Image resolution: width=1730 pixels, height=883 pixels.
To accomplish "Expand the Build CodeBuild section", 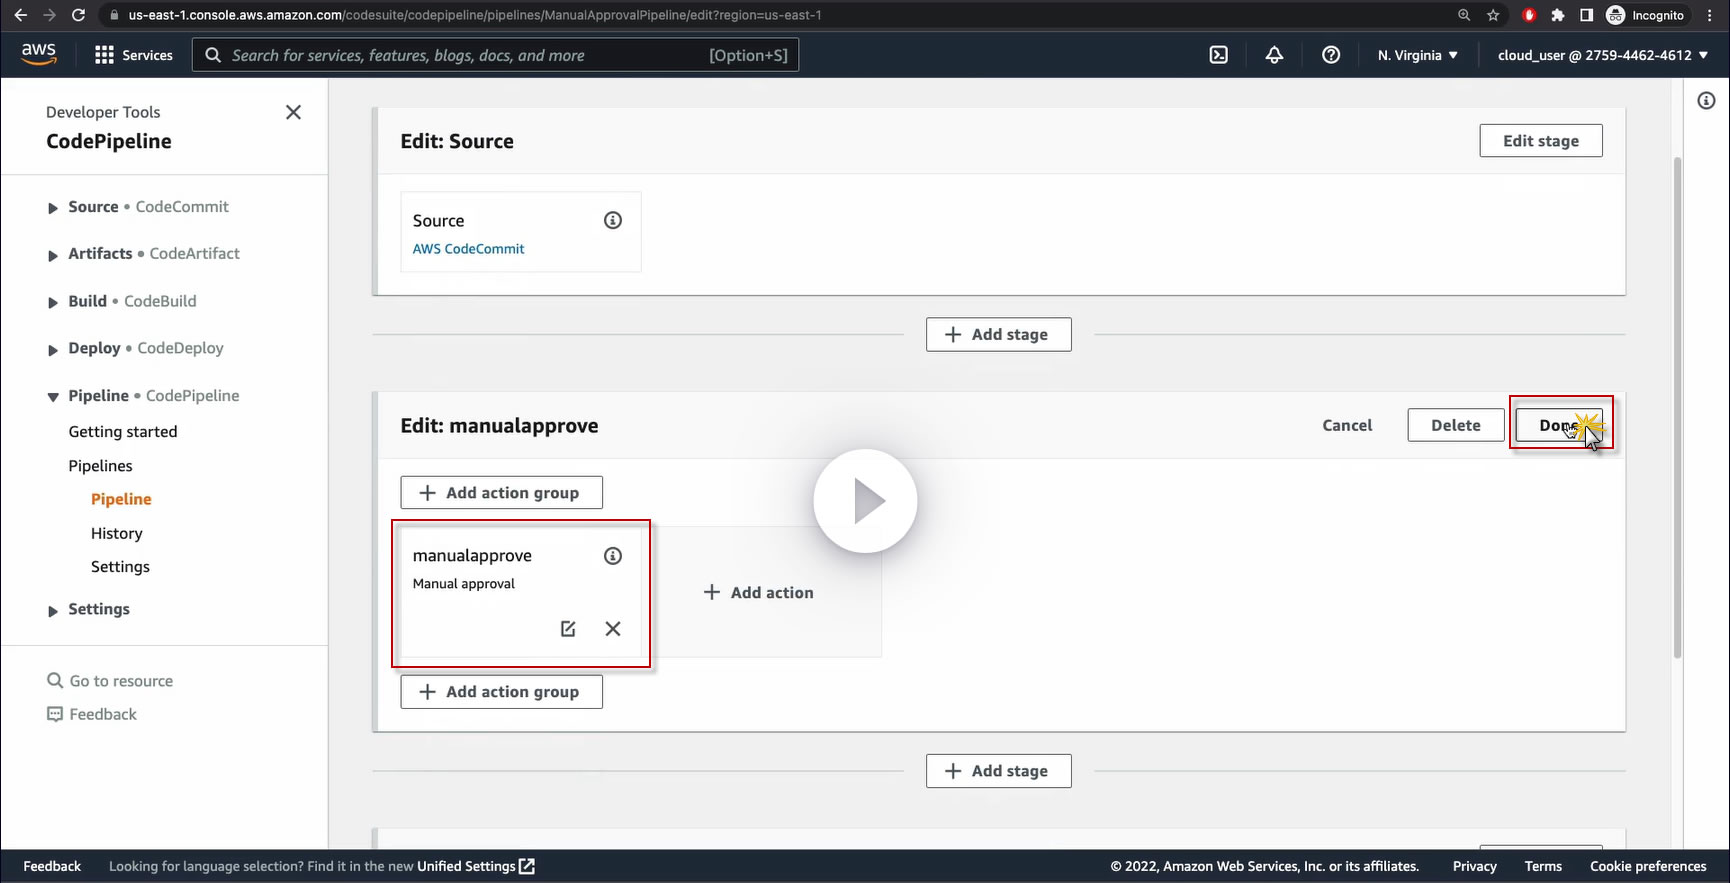I will pyautogui.click(x=53, y=302).
